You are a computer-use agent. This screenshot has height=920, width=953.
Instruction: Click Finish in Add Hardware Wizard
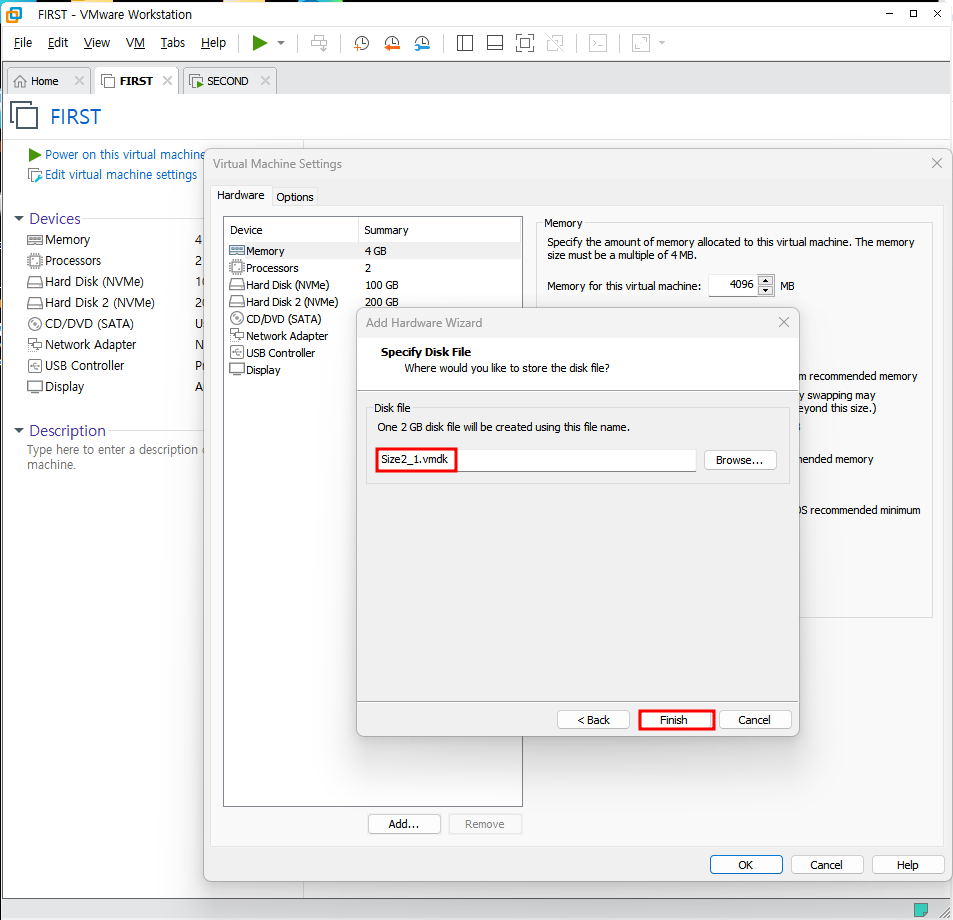pyautogui.click(x=676, y=720)
